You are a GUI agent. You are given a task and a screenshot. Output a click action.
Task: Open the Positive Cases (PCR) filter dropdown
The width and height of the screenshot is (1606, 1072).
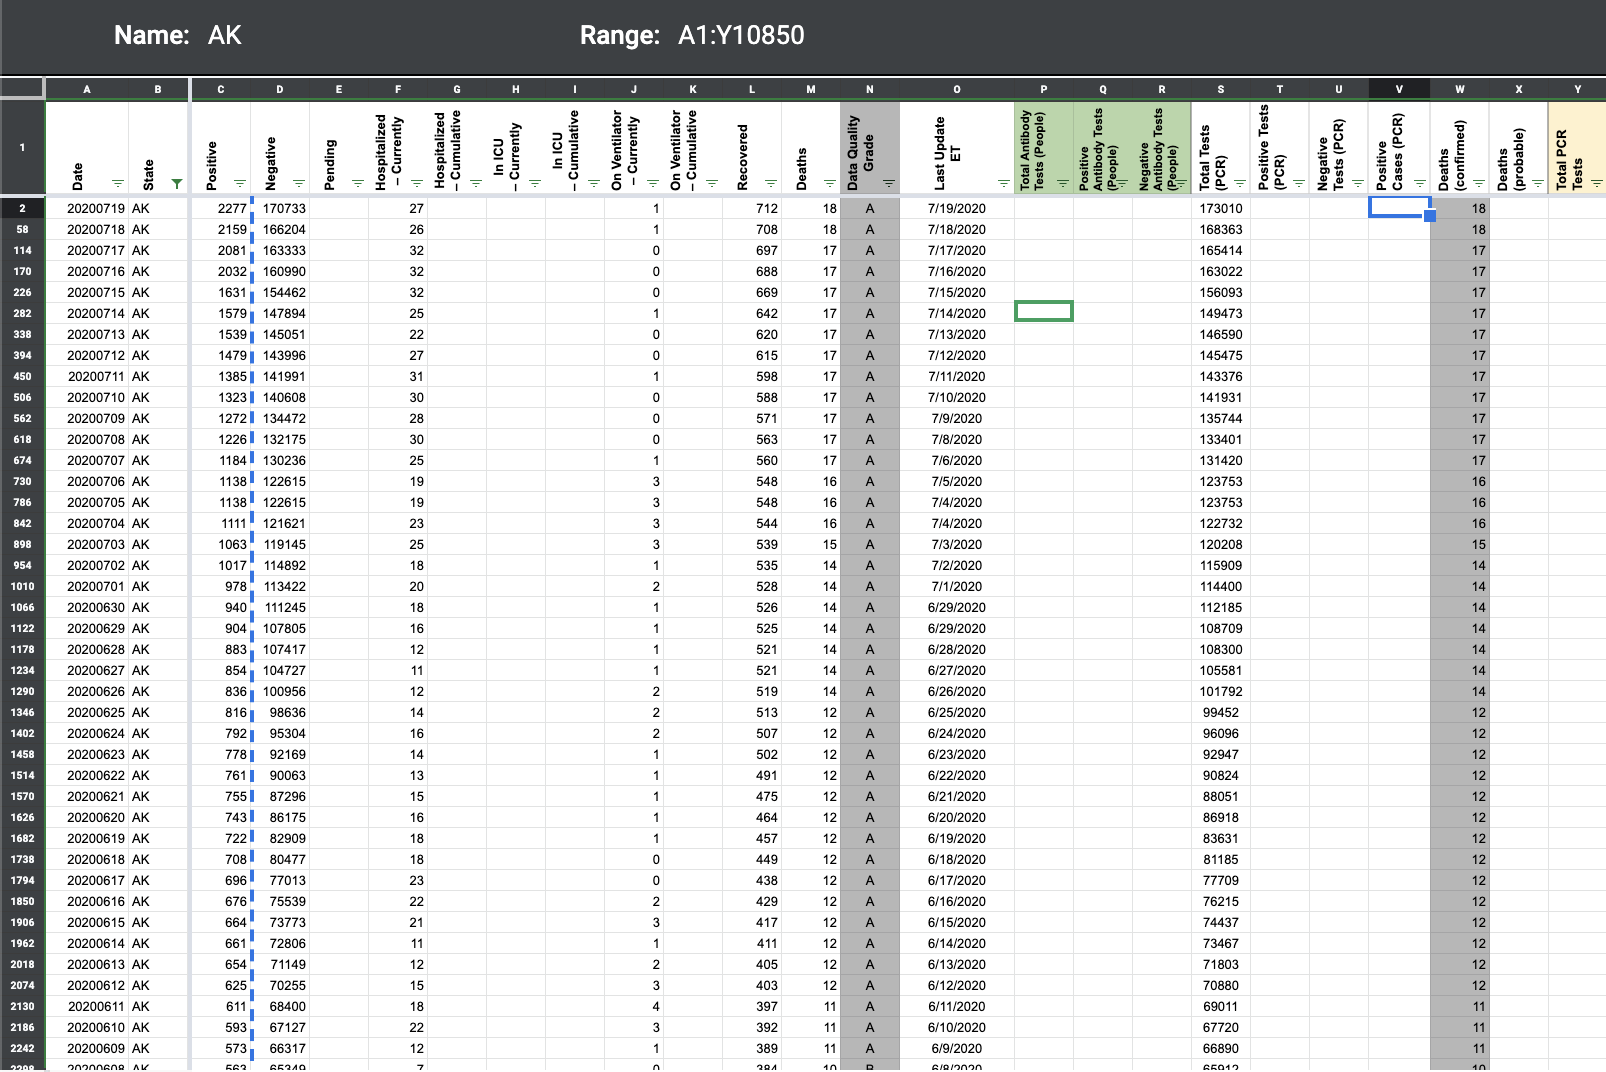[x=1419, y=183]
